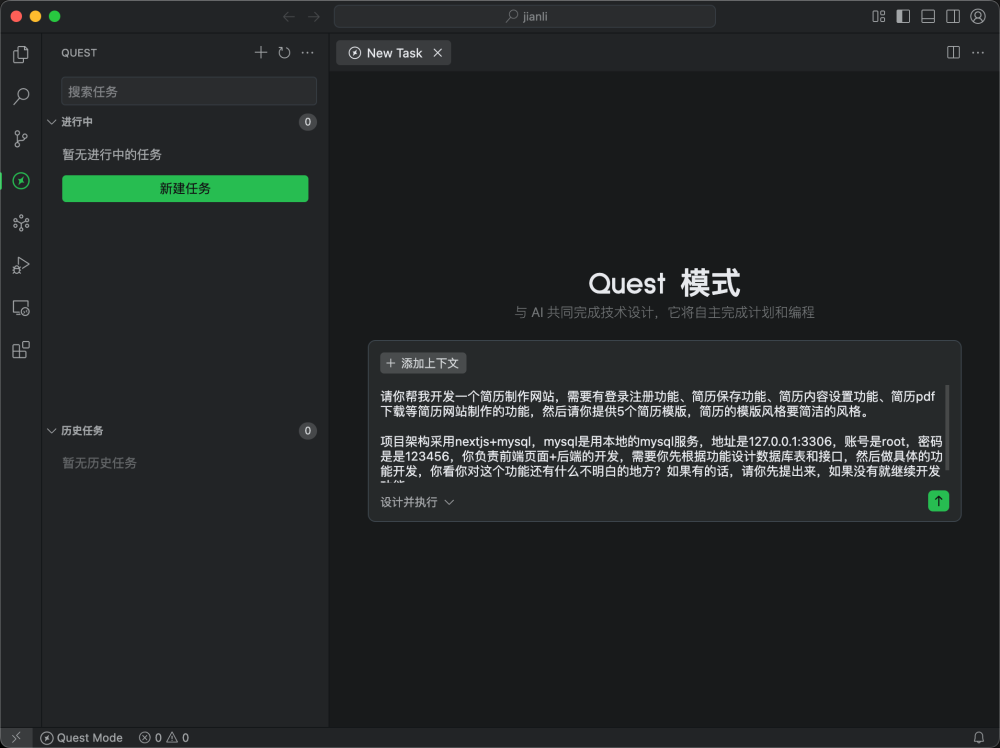Viewport: 1000px width, 748px height.
Task: Open the account profile icon in the title bar
Action: point(978,16)
